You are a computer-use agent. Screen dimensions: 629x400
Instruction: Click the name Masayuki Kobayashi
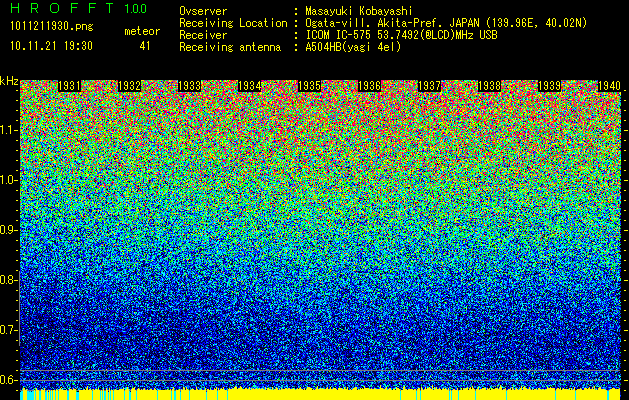click(x=359, y=11)
